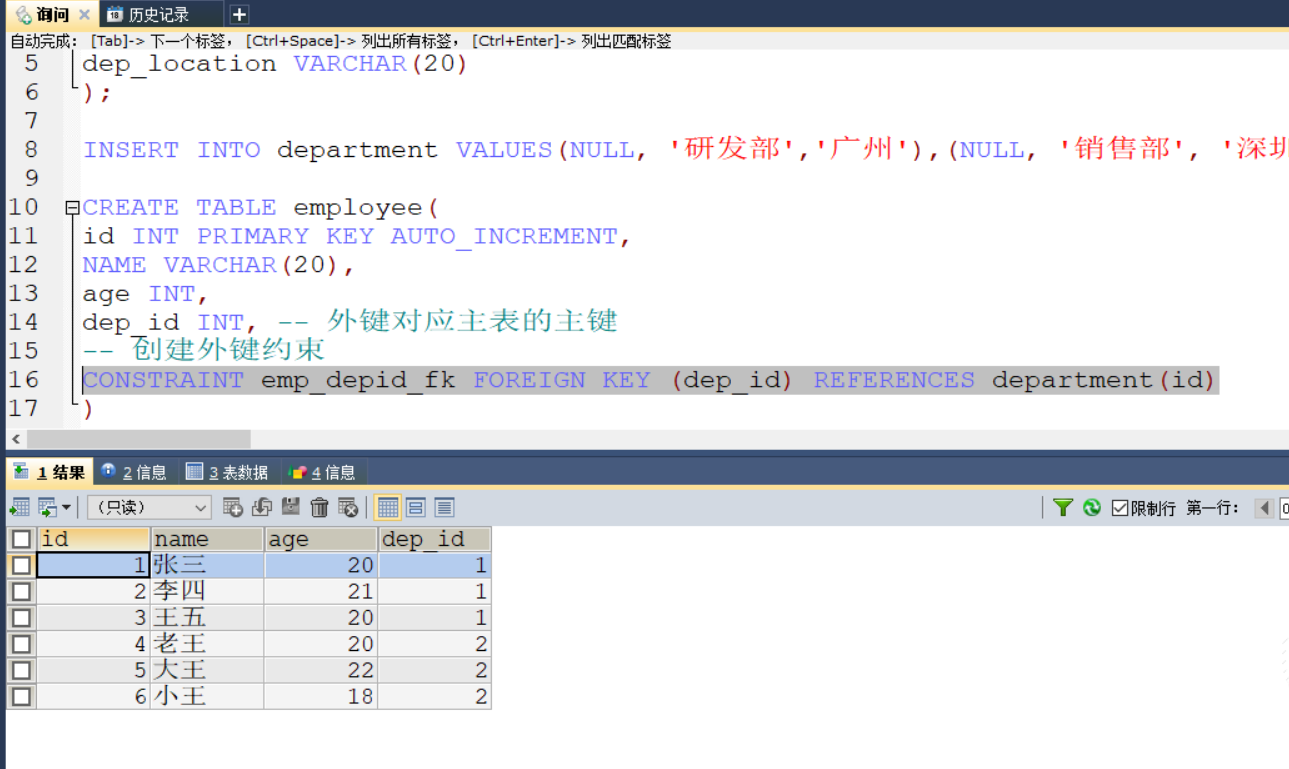Click the highlighted CONSTRAINT keyword on line 16
This screenshot has width=1289, height=769.
tap(163, 380)
